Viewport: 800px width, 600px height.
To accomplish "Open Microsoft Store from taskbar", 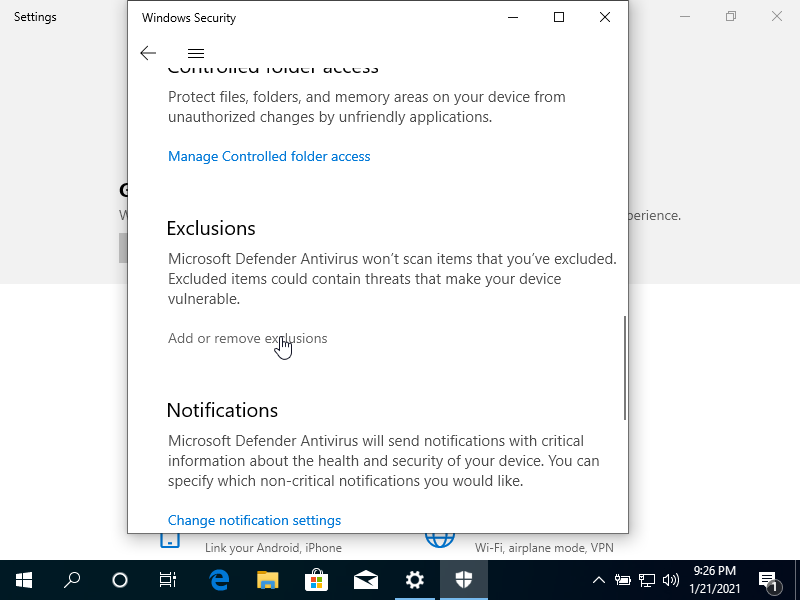I will [x=317, y=580].
